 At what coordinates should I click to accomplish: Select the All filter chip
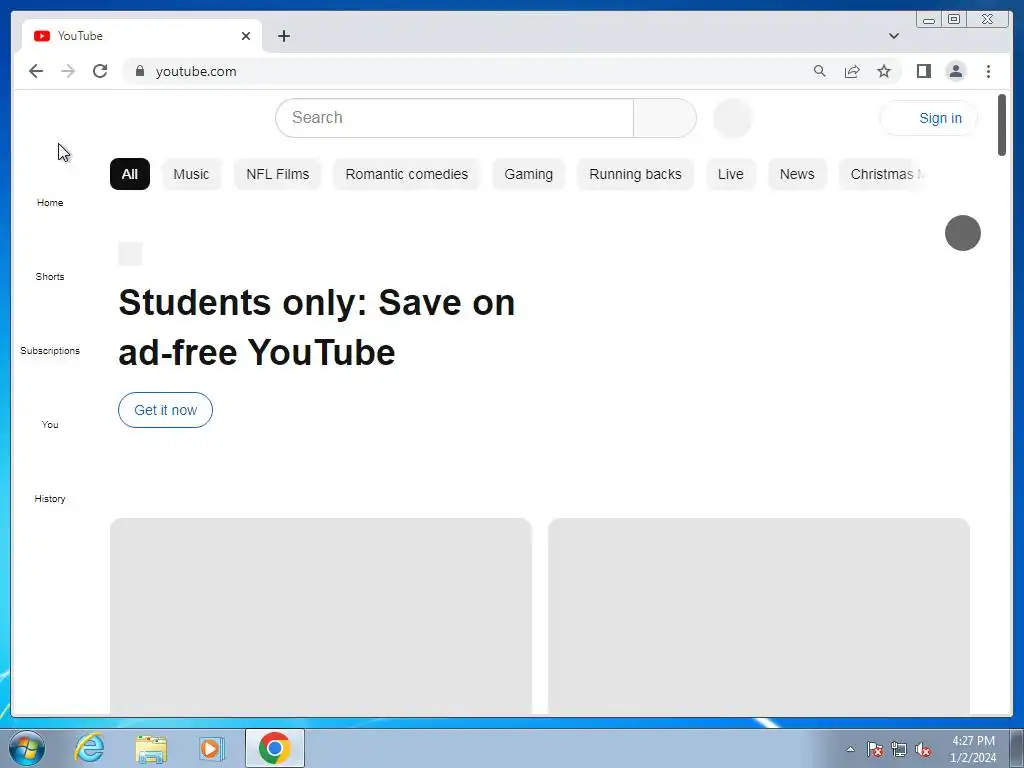tap(130, 174)
